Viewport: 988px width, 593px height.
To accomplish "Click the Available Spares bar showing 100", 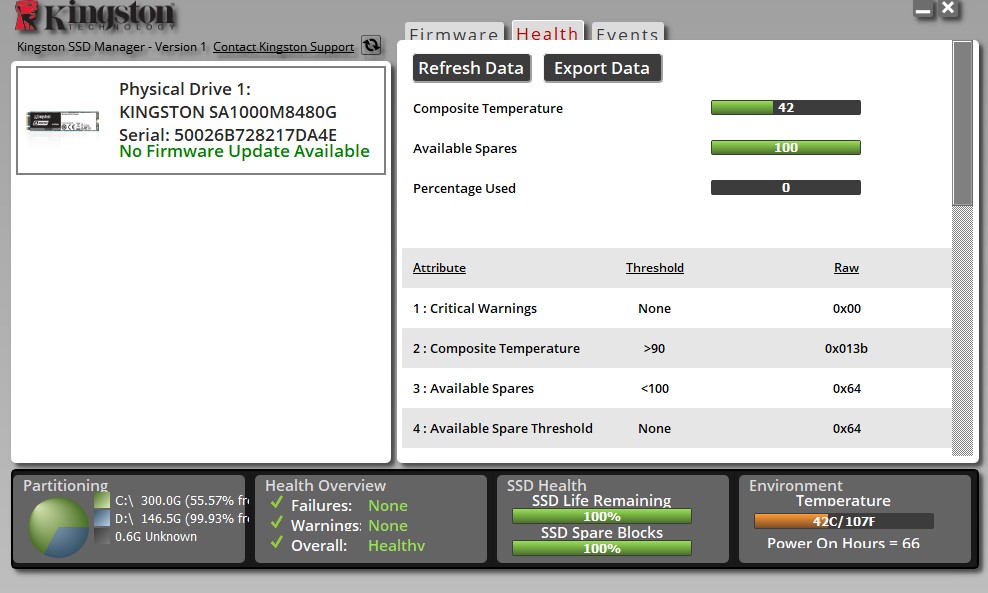I will (x=786, y=147).
